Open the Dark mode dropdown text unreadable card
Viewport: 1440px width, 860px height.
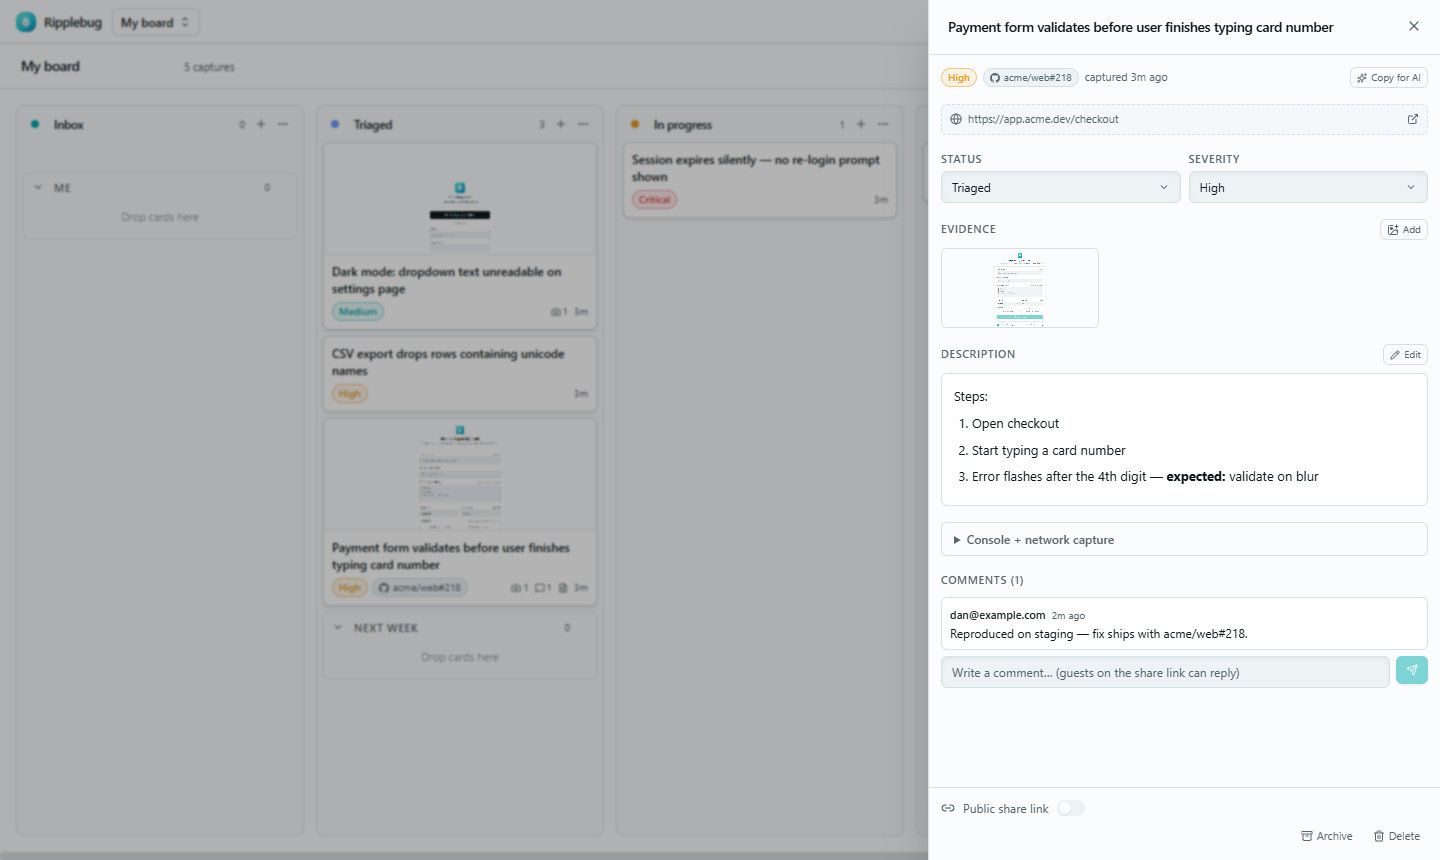460,236
